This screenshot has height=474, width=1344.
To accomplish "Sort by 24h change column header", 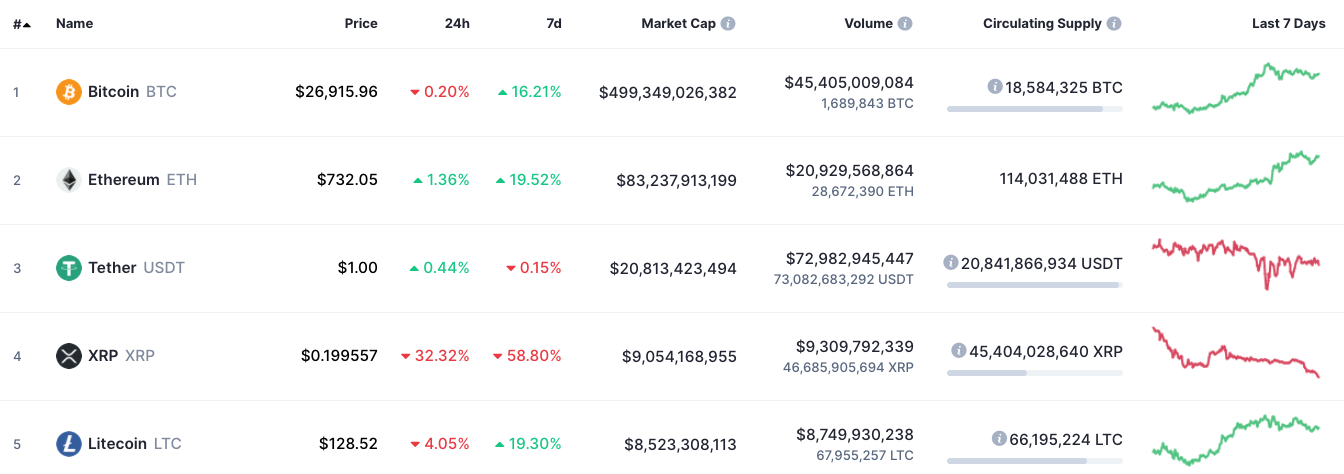I will [457, 23].
